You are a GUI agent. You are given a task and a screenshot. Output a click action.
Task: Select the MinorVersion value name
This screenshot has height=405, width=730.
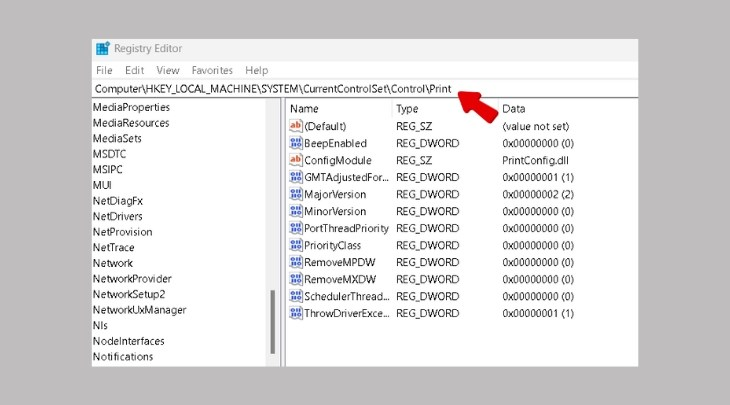coord(335,211)
